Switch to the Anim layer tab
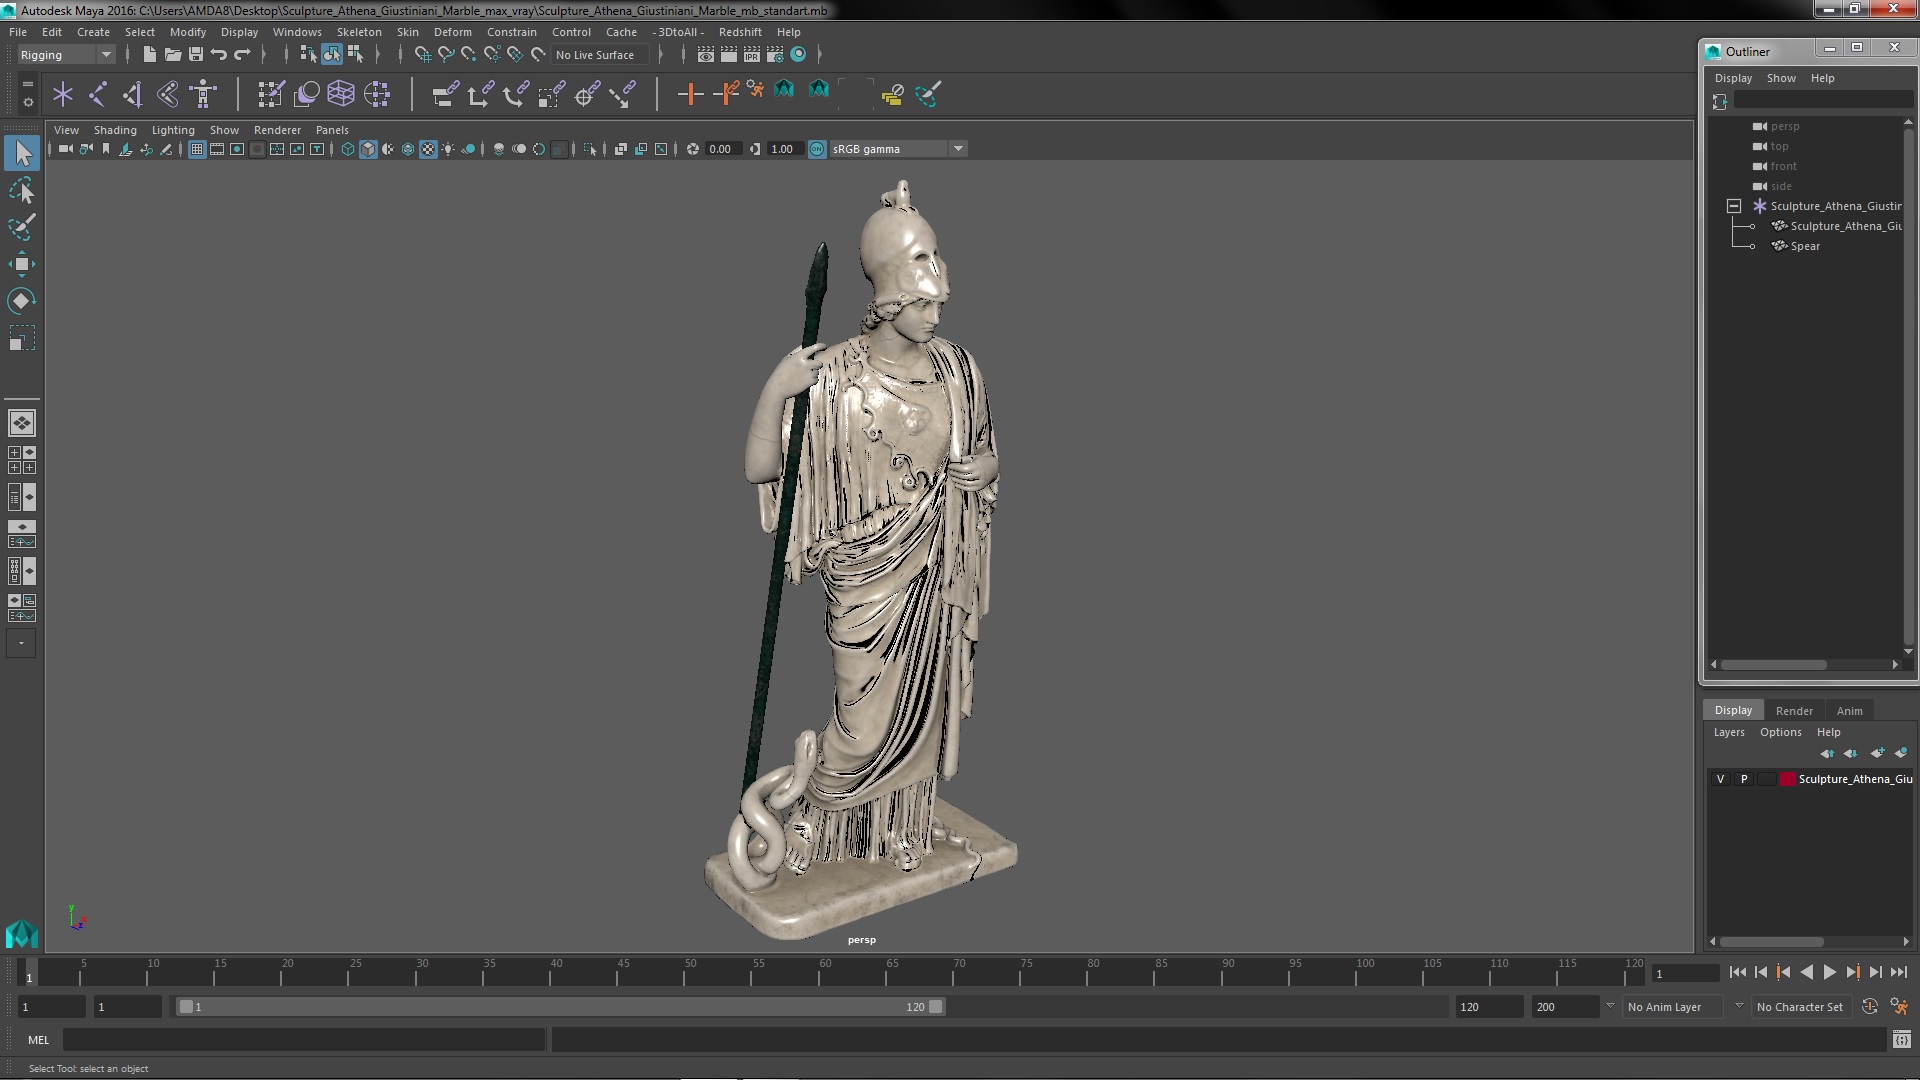The width and height of the screenshot is (1920, 1080). (1849, 711)
